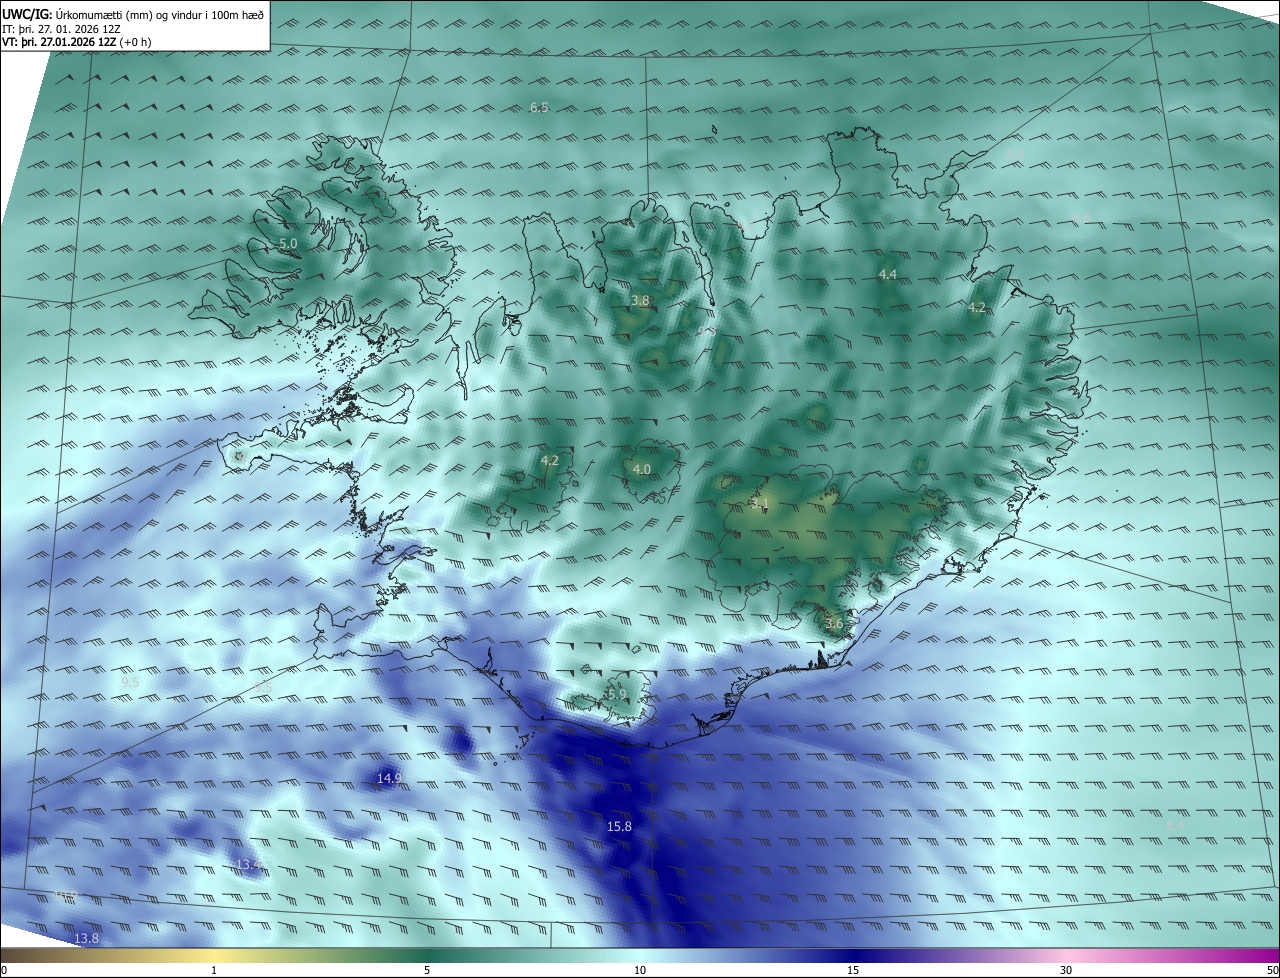Click the '10' tick on the color scale
The height and width of the screenshot is (978, 1280).
tap(640, 970)
